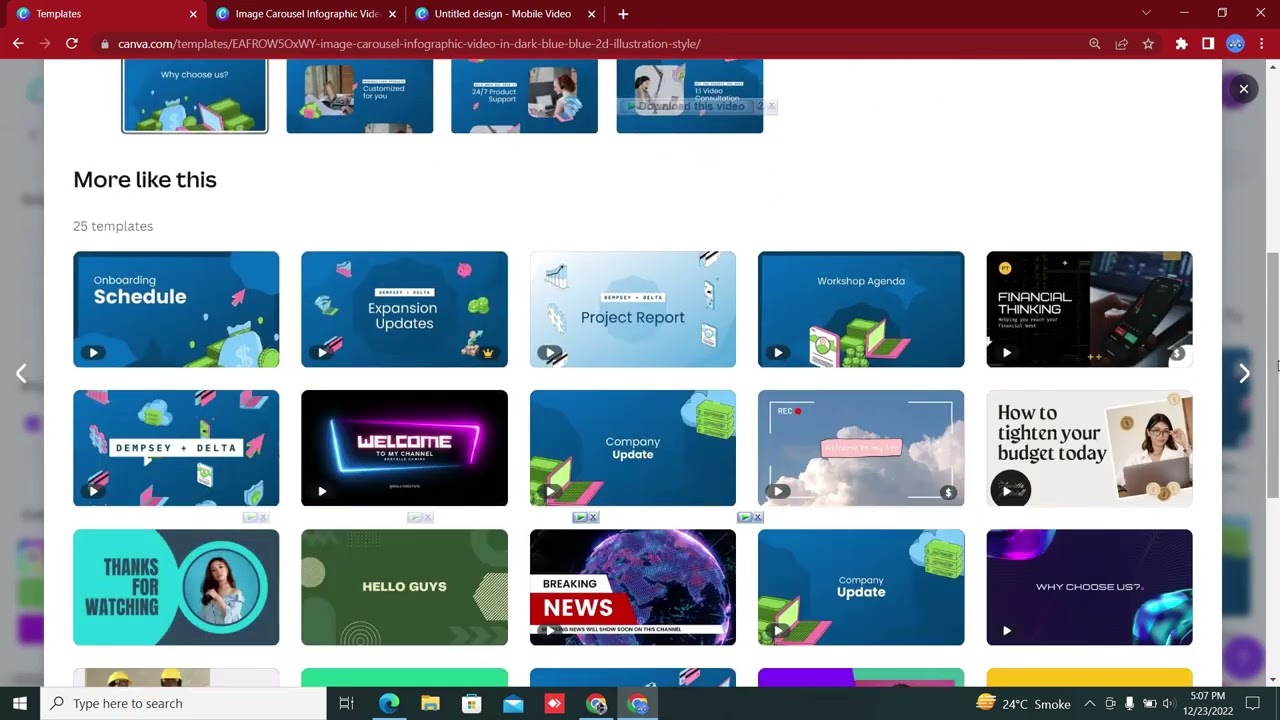This screenshot has width=1280, height=720.
Task: Close the template preview overlay
Action: (1243, 89)
